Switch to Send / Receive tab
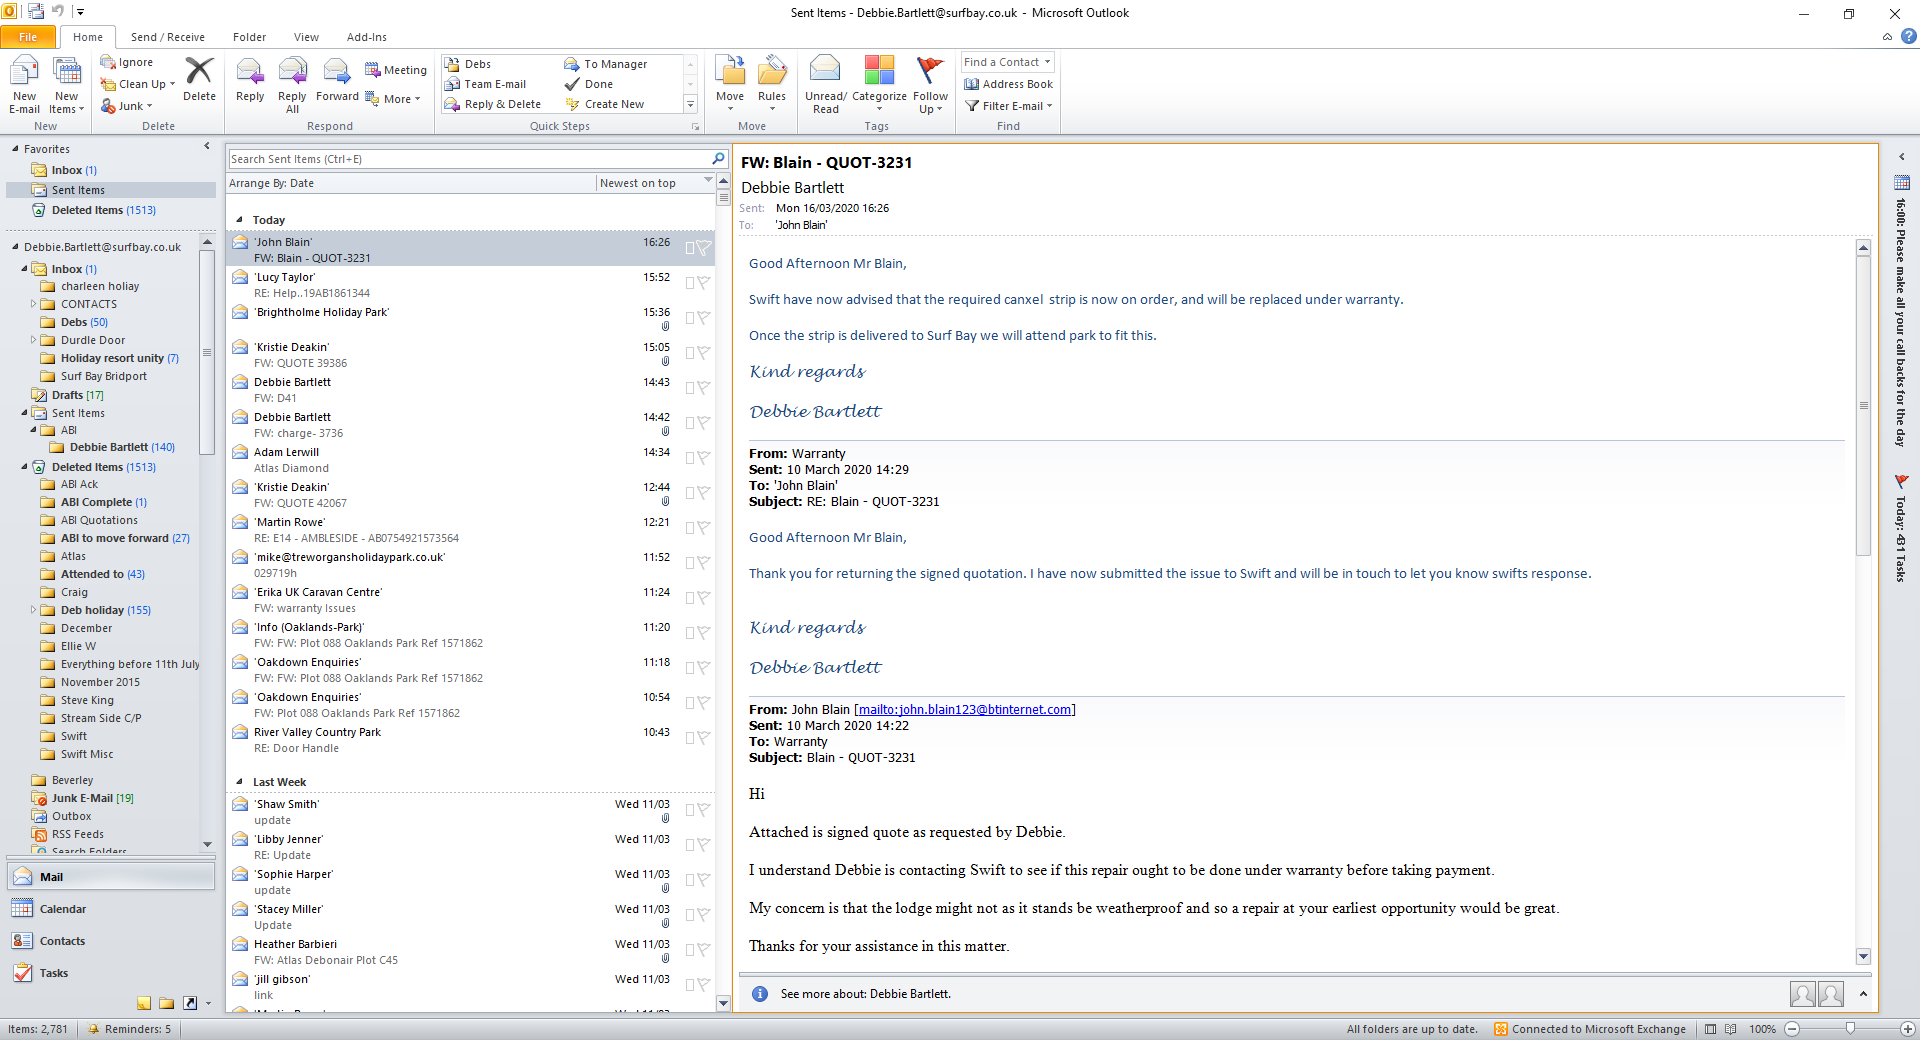This screenshot has width=1920, height=1040. 167,37
